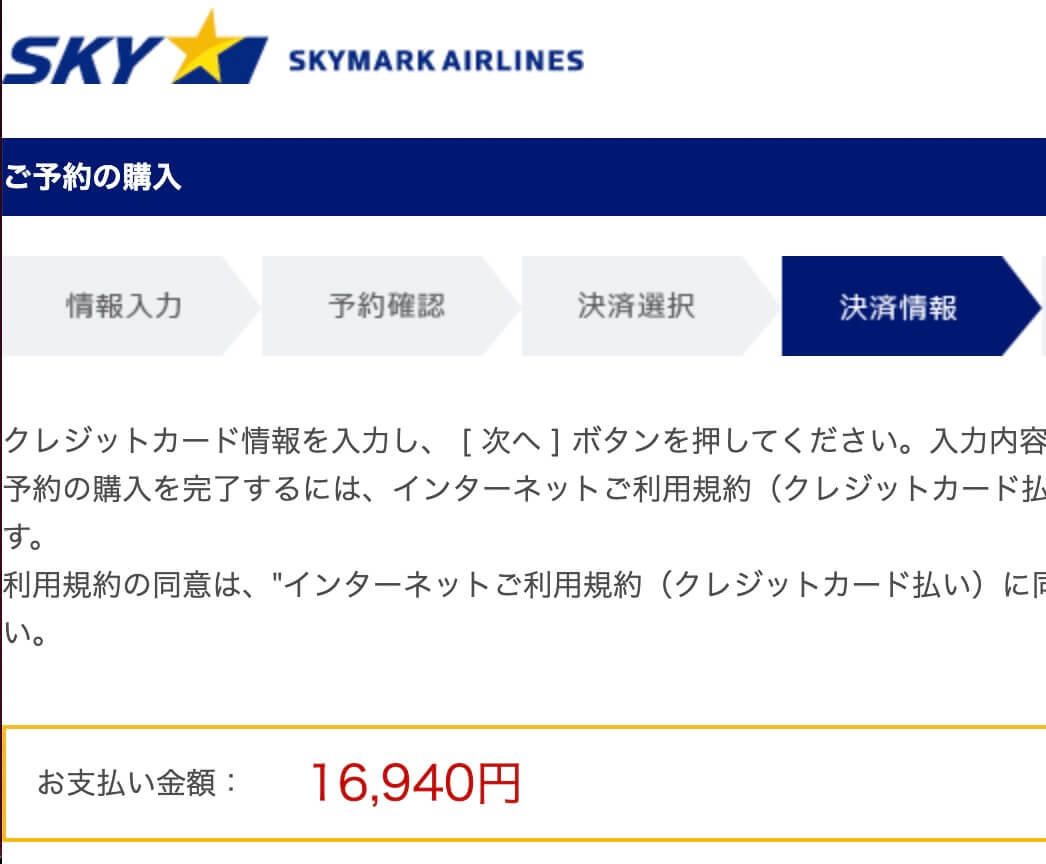Click インターネットご利用規約 in the second instruction line

click(x=568, y=491)
